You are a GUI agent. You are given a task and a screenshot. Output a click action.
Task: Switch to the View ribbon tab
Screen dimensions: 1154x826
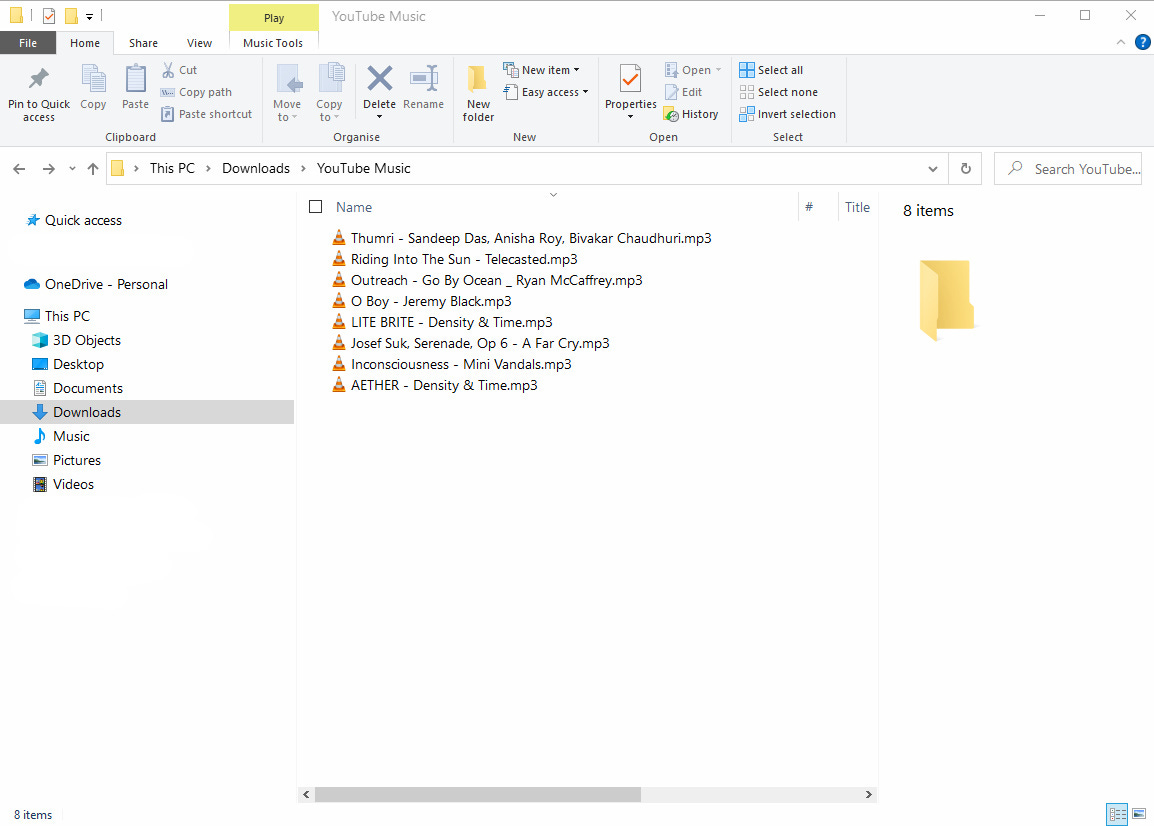(x=199, y=43)
